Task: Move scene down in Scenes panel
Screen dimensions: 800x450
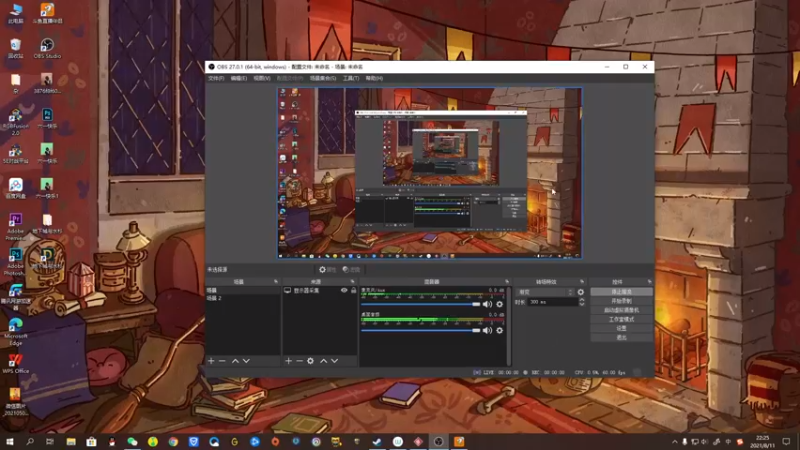Action: [x=246, y=361]
